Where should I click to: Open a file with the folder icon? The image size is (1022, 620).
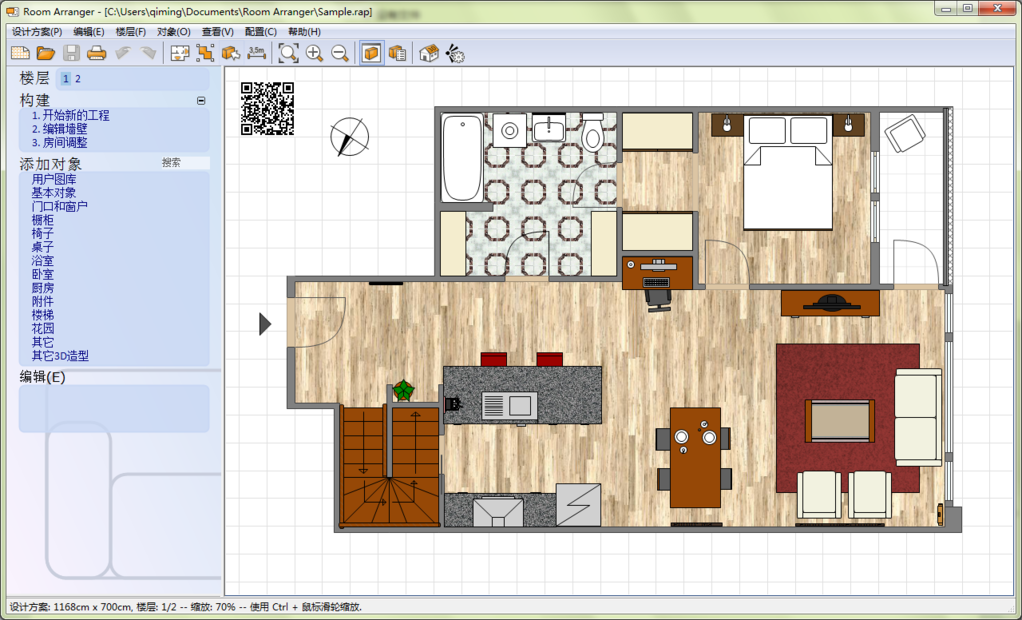coord(46,53)
